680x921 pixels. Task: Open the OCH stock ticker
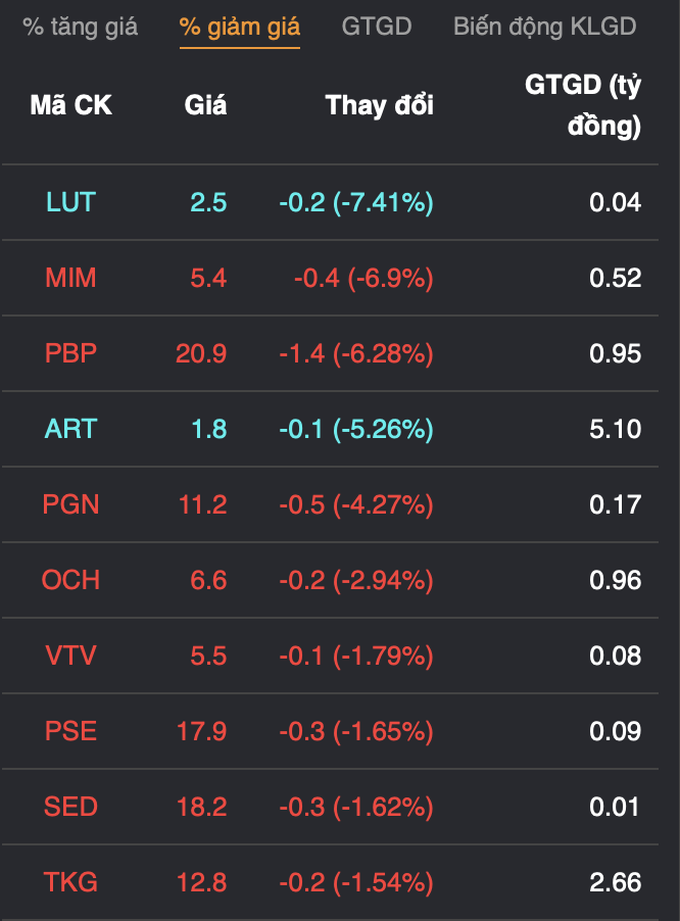(x=71, y=580)
